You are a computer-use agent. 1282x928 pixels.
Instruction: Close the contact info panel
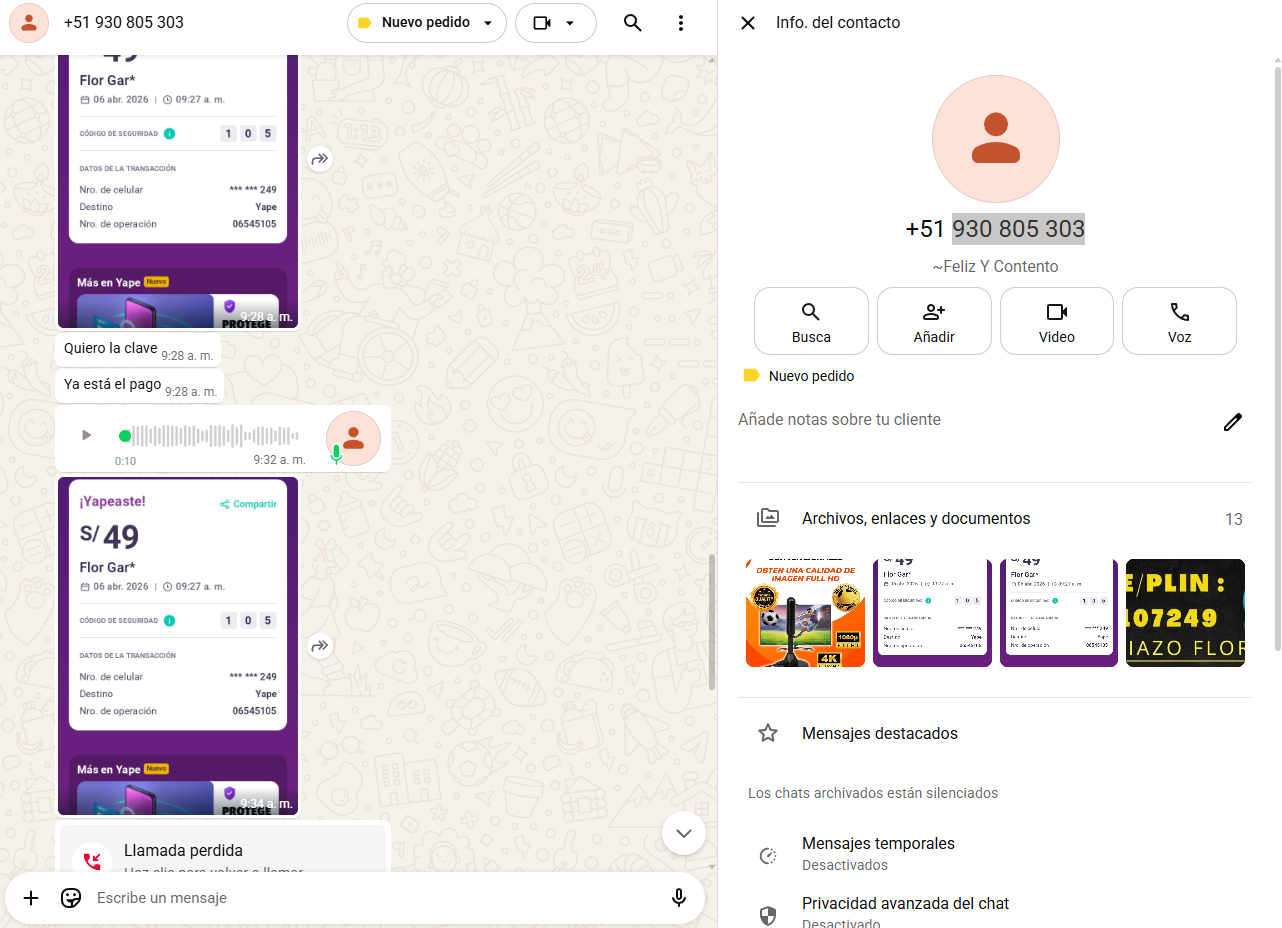click(x=747, y=23)
